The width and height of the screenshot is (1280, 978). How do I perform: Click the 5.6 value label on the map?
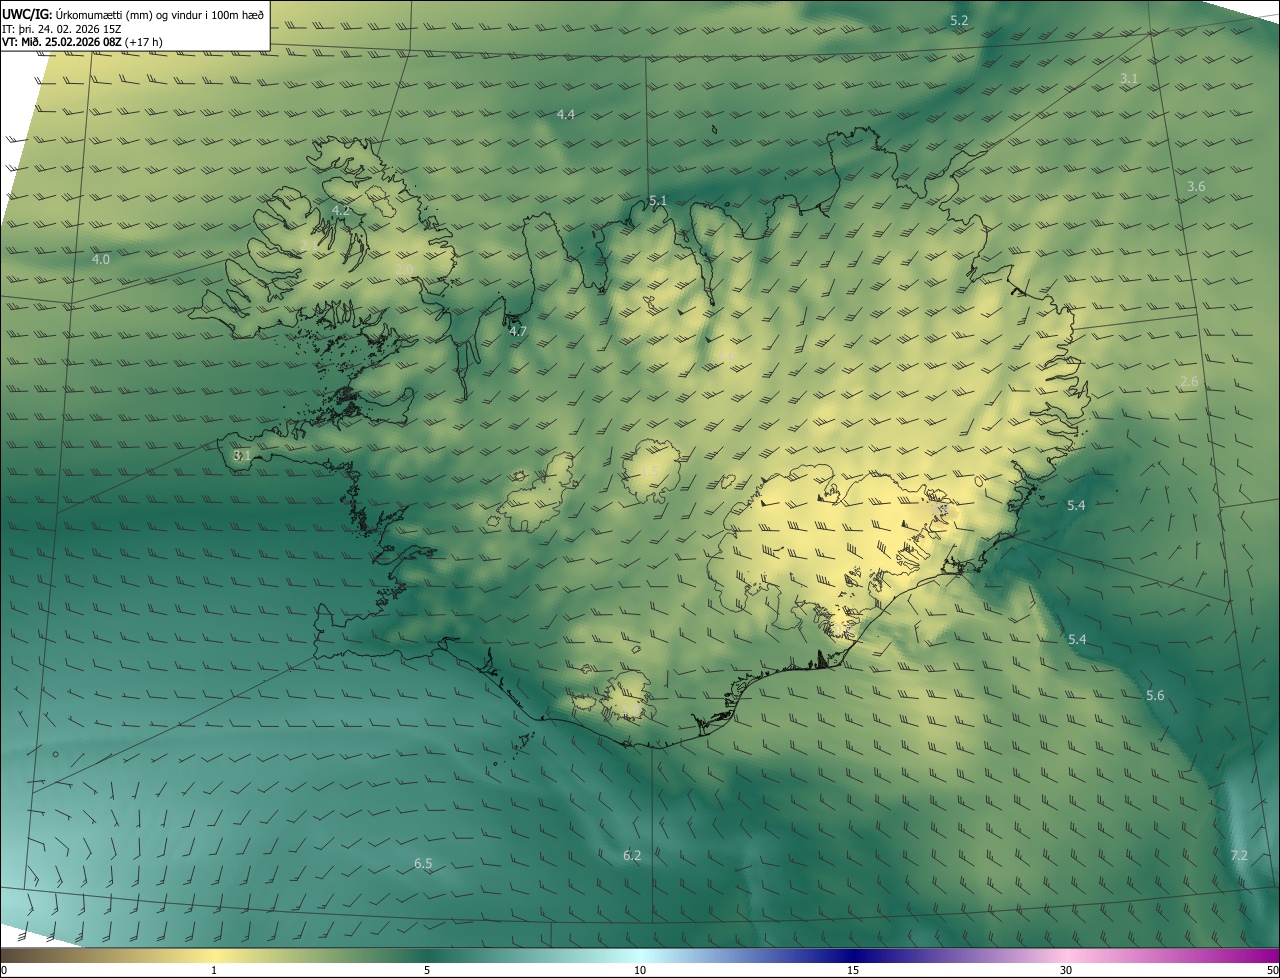point(1155,695)
